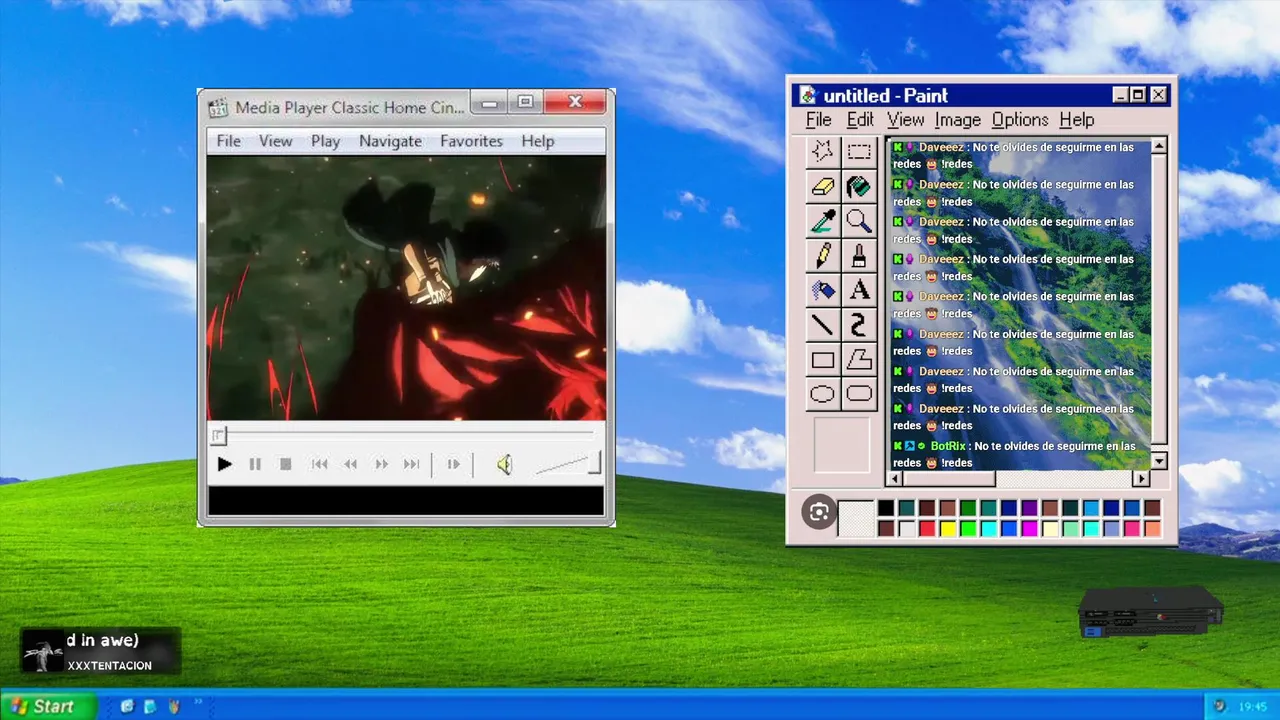This screenshot has height=720, width=1280.
Task: Click the current color box in Paint
Action: pyautogui.click(x=855, y=519)
